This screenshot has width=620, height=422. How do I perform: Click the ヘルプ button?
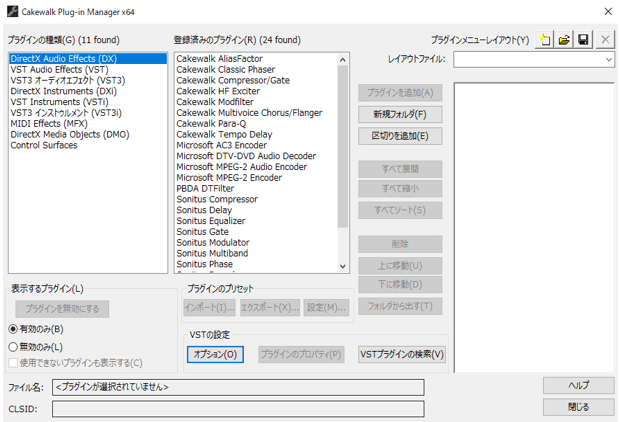pos(578,385)
